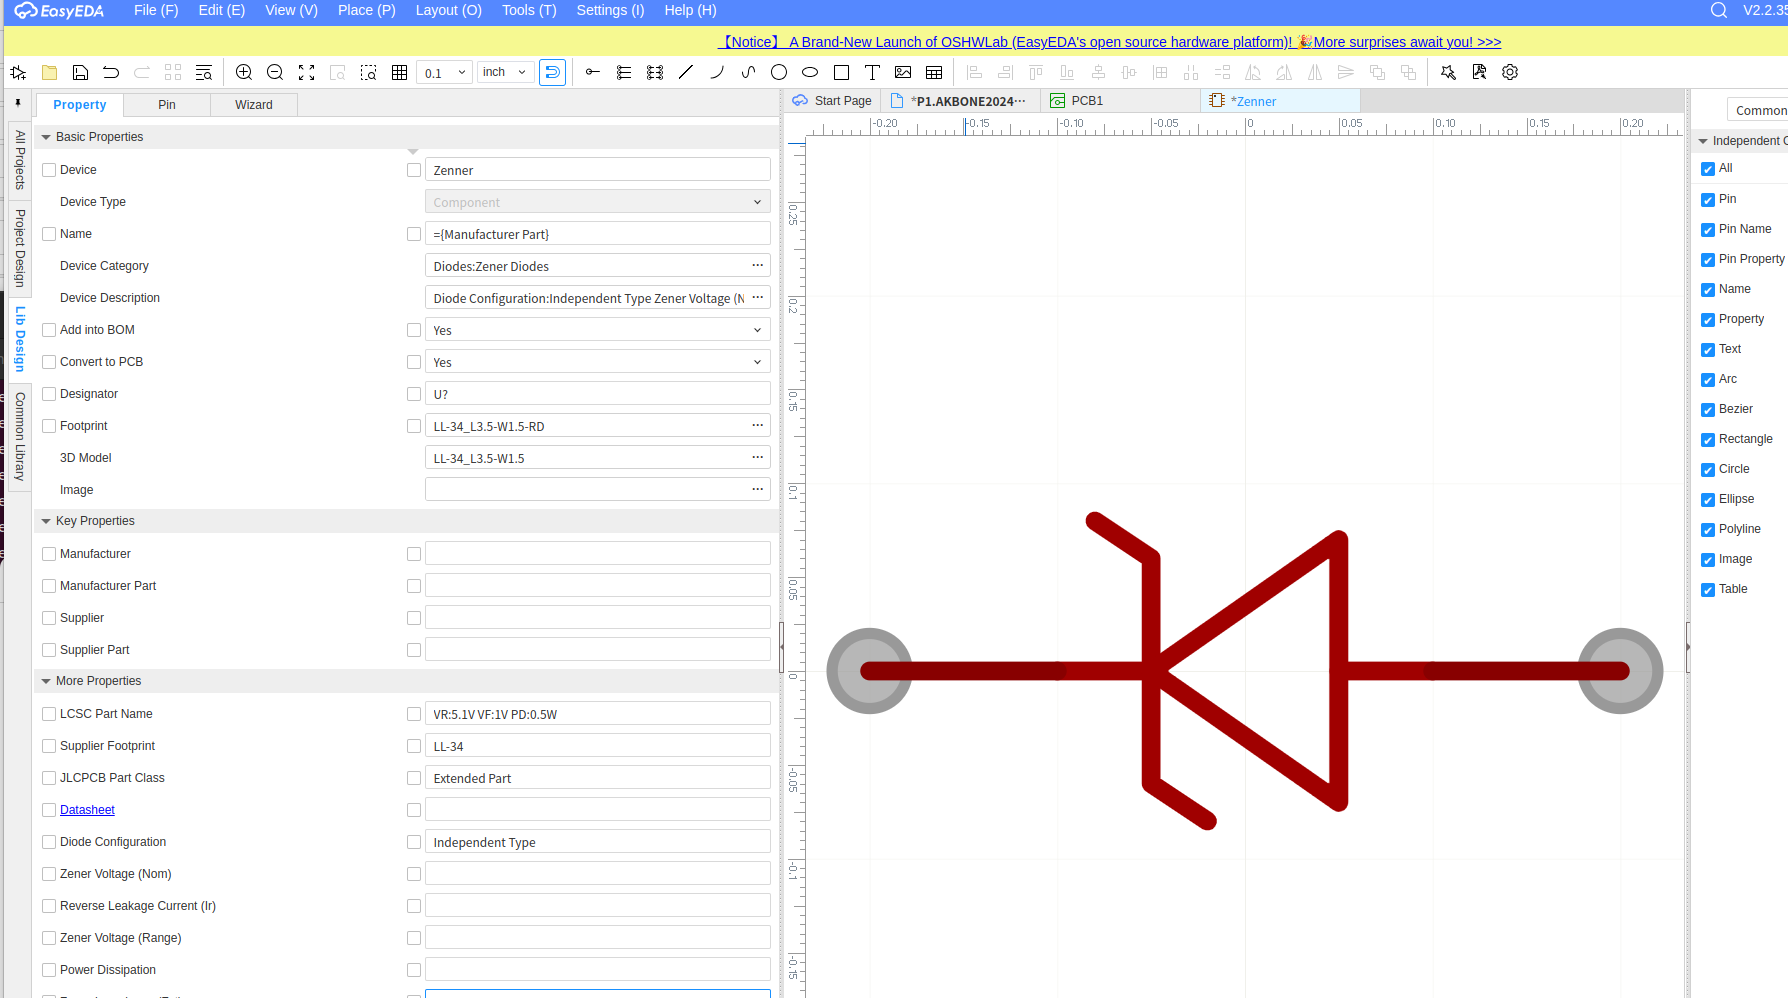Switch to the Pin tab
Image resolution: width=1788 pixels, height=998 pixels.
point(167,105)
